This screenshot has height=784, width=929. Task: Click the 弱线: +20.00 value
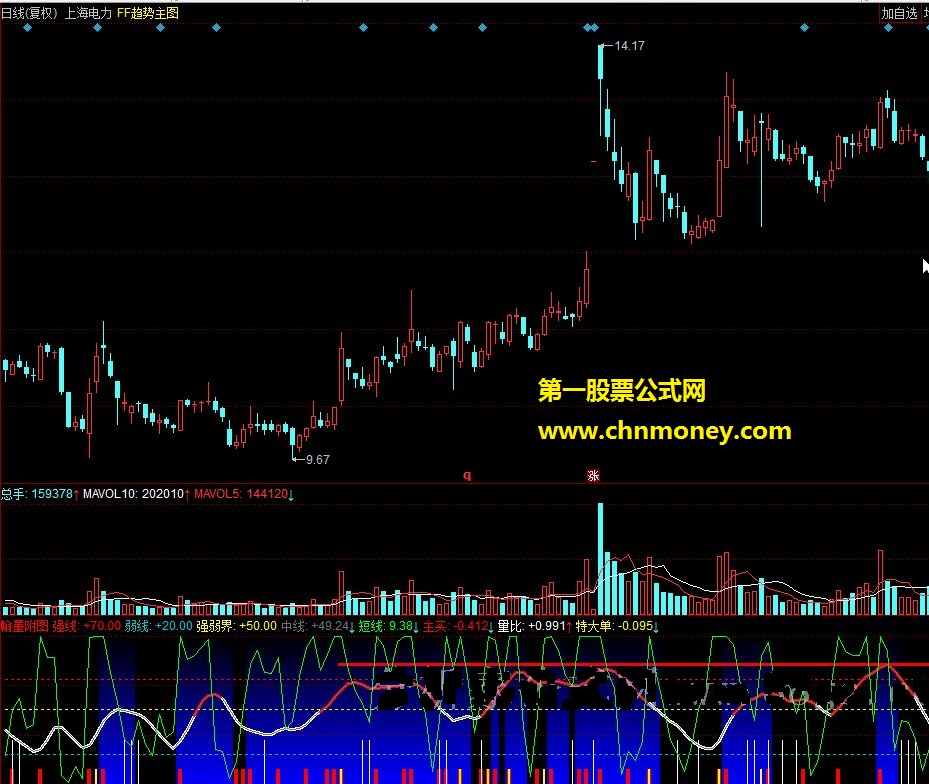pyautogui.click(x=159, y=626)
